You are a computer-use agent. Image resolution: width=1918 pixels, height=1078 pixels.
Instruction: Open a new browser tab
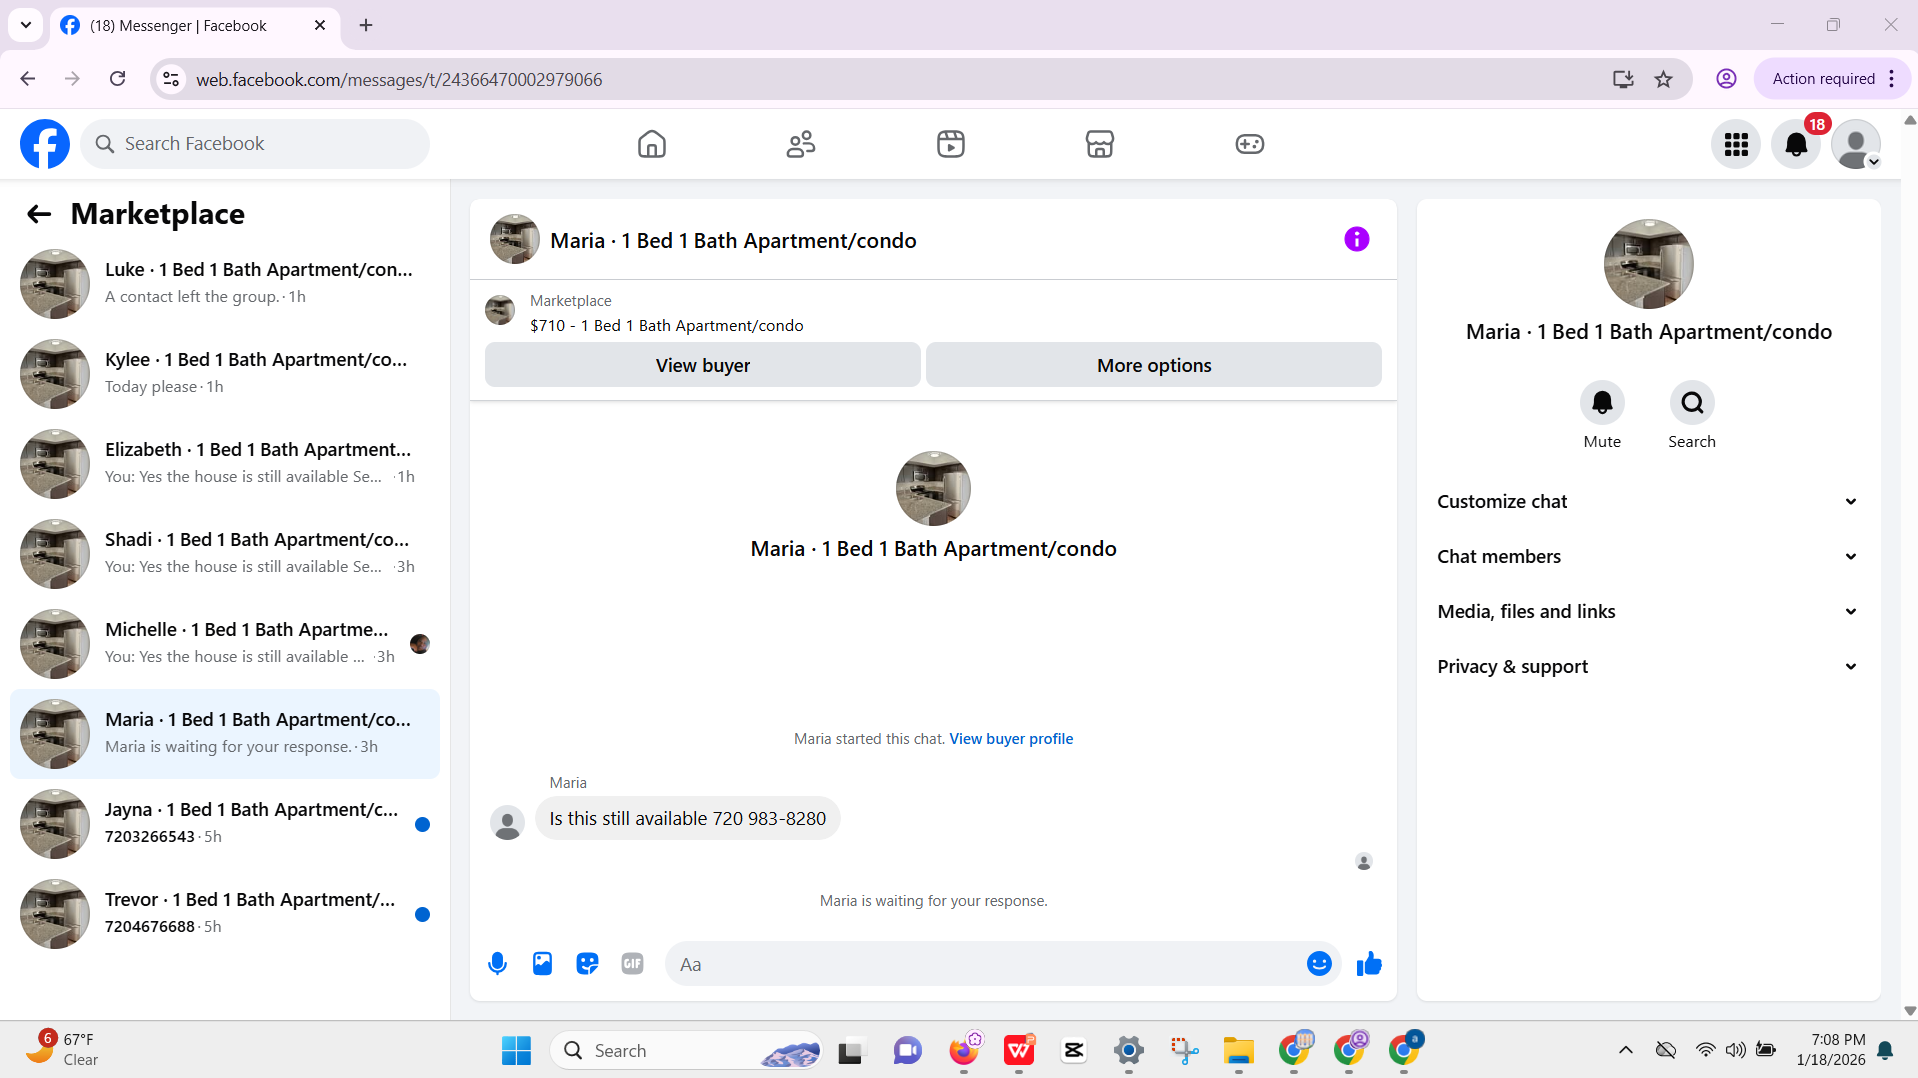coord(366,25)
